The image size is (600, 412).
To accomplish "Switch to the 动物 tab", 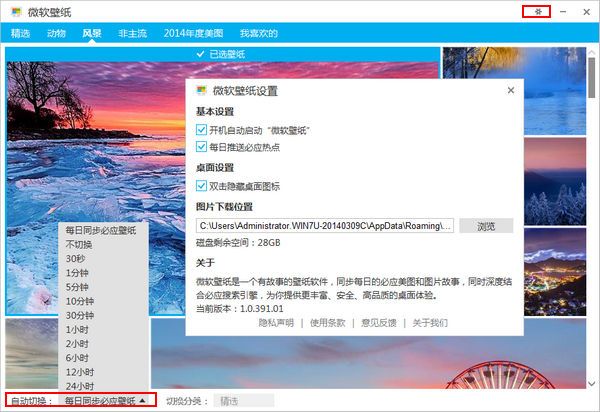I will [56, 33].
